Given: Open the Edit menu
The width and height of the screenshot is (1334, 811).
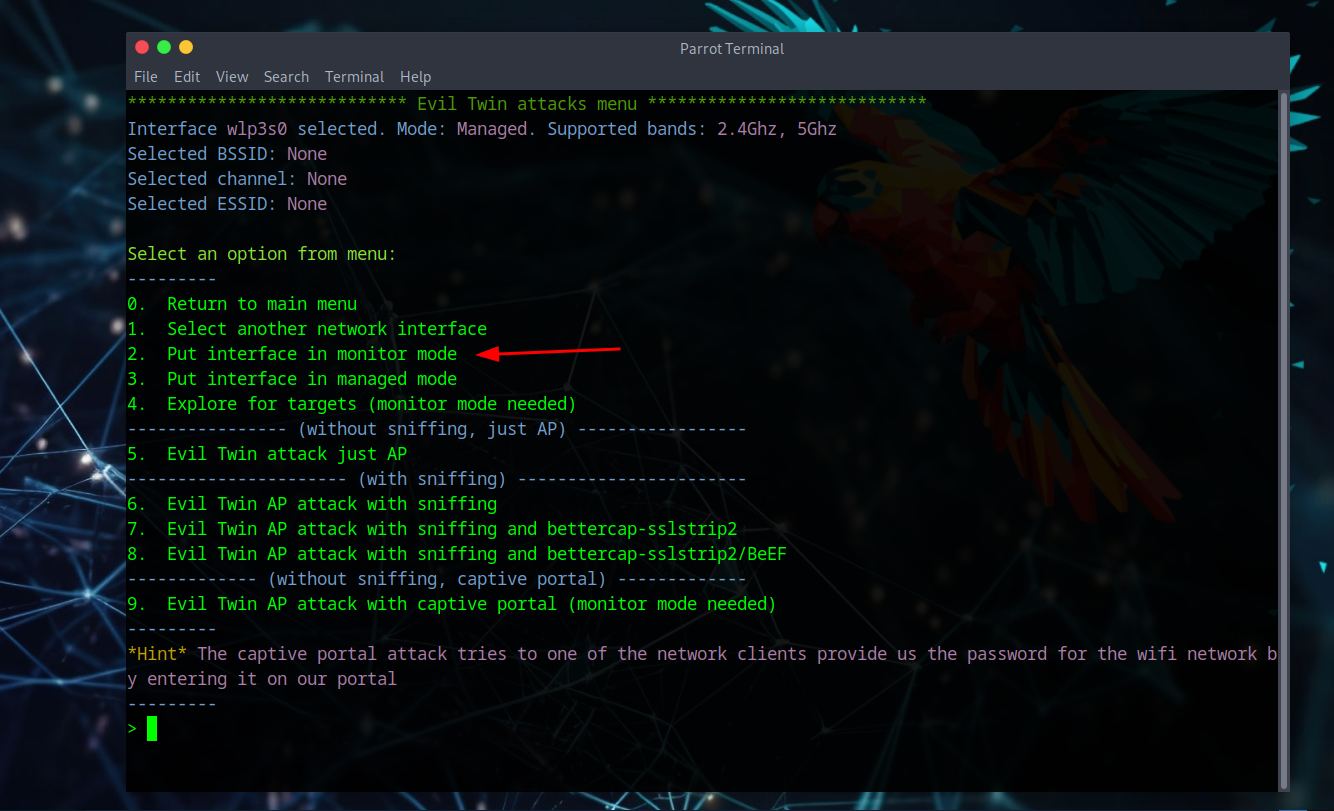Looking at the screenshot, I should (x=187, y=77).
